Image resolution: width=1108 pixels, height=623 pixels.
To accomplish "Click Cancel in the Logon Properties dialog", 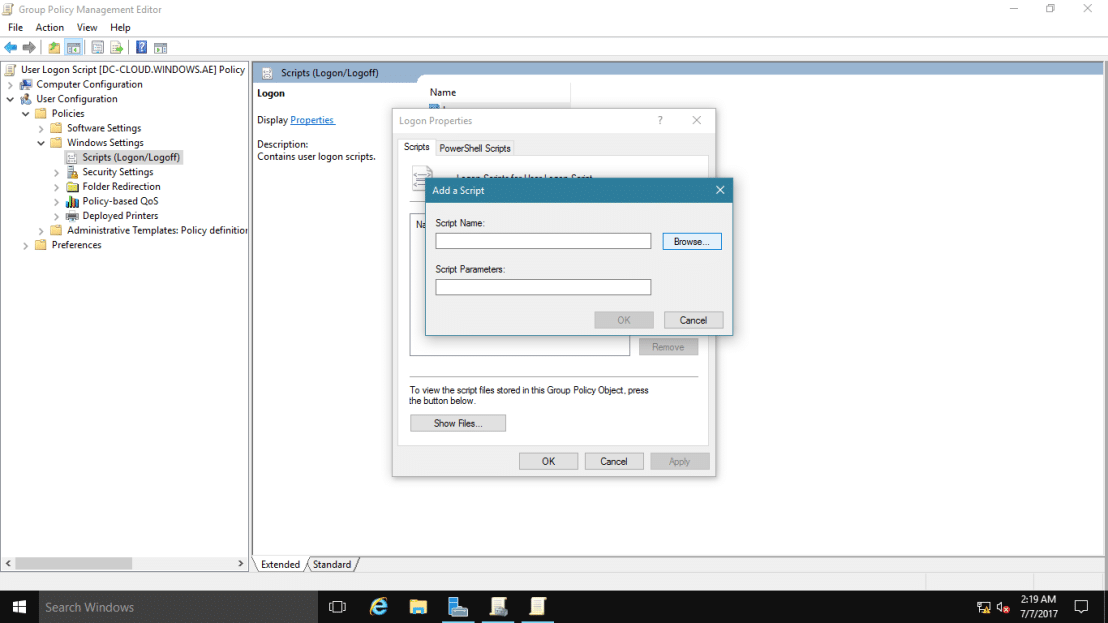I will point(614,461).
